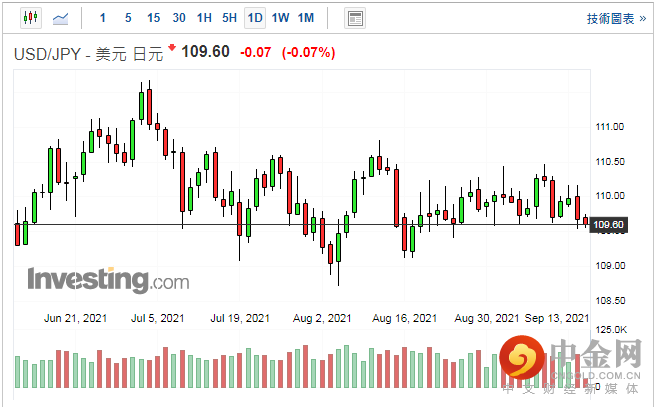Image resolution: width=656 pixels, height=407 pixels.
Task: Open the news panel icon in toolbar
Action: pos(354,18)
